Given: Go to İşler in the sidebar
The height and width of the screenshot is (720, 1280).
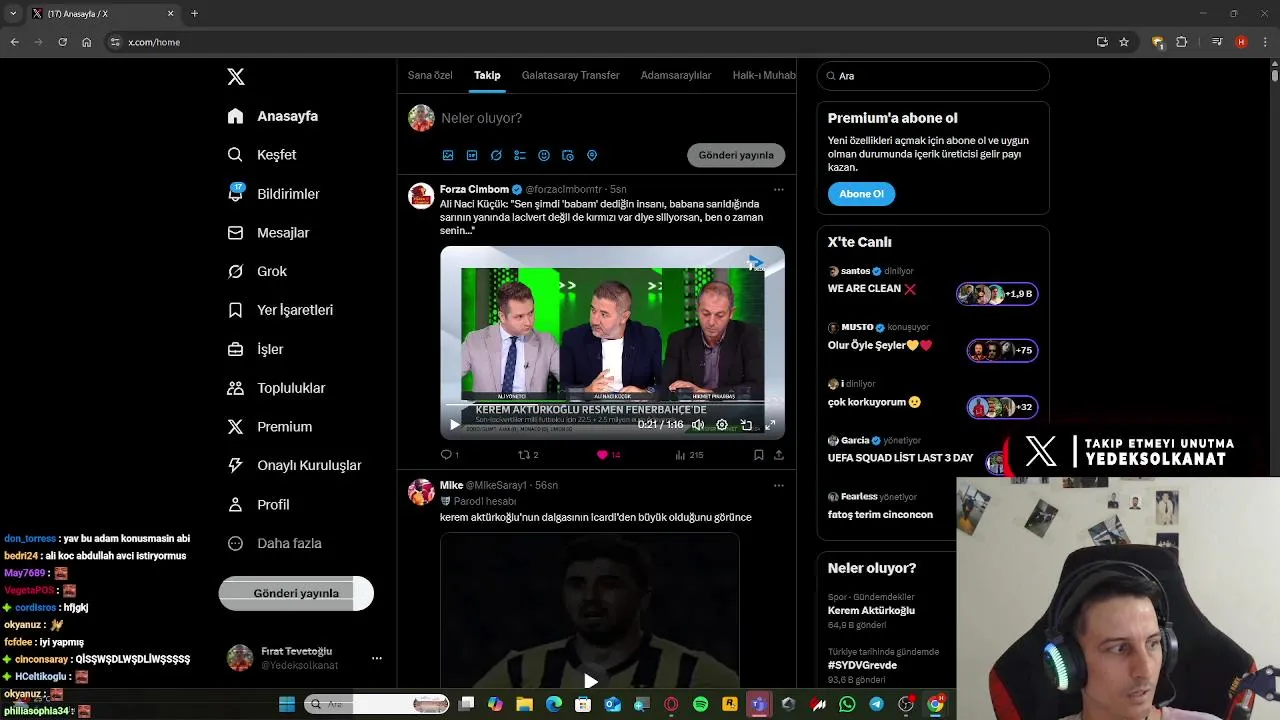Looking at the screenshot, I should pos(255,349).
